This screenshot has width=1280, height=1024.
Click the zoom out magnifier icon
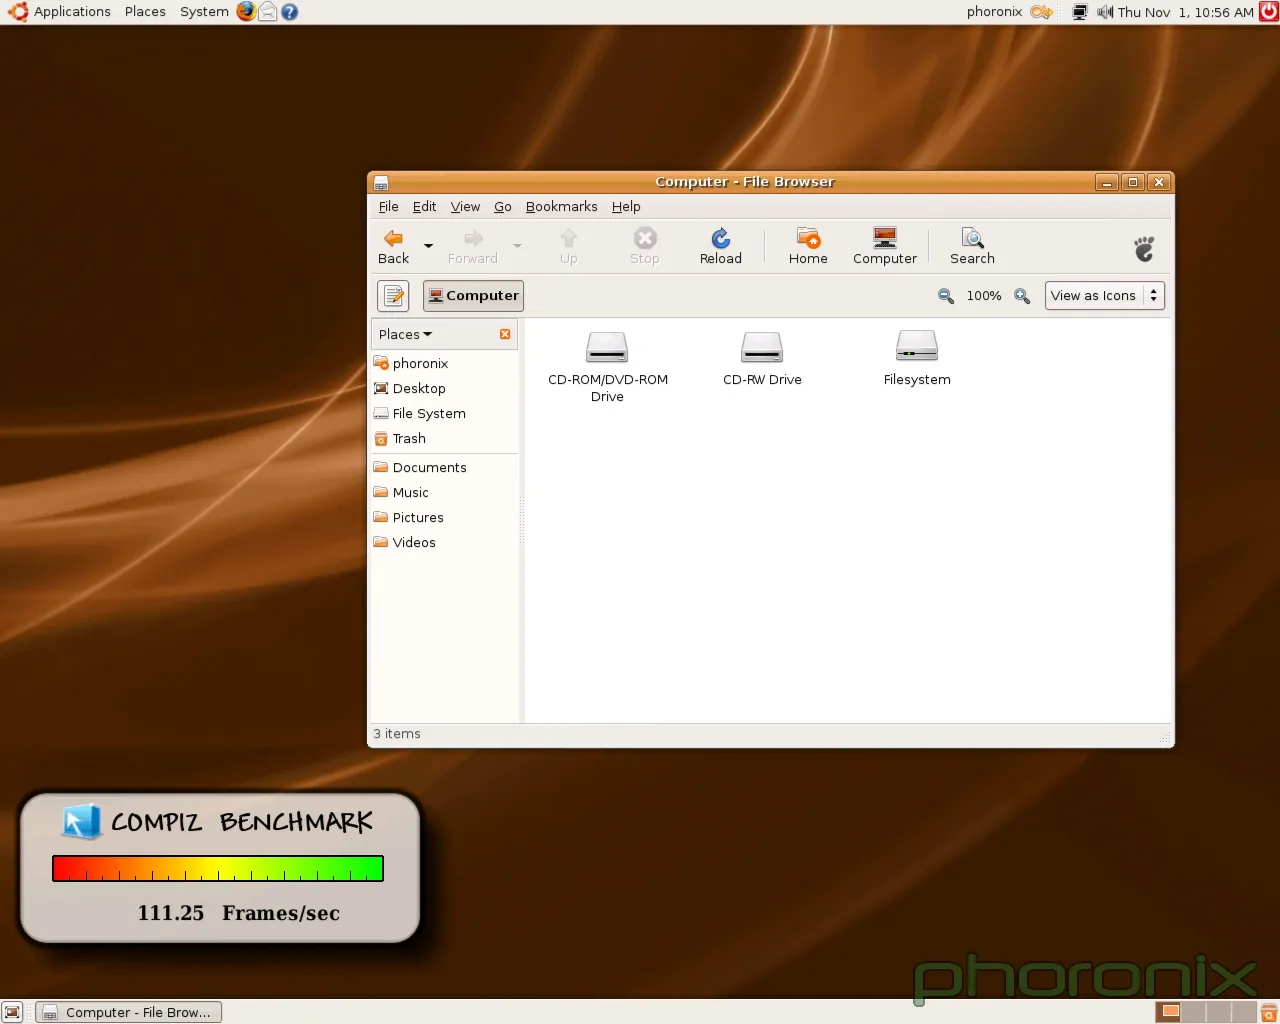click(x=945, y=296)
